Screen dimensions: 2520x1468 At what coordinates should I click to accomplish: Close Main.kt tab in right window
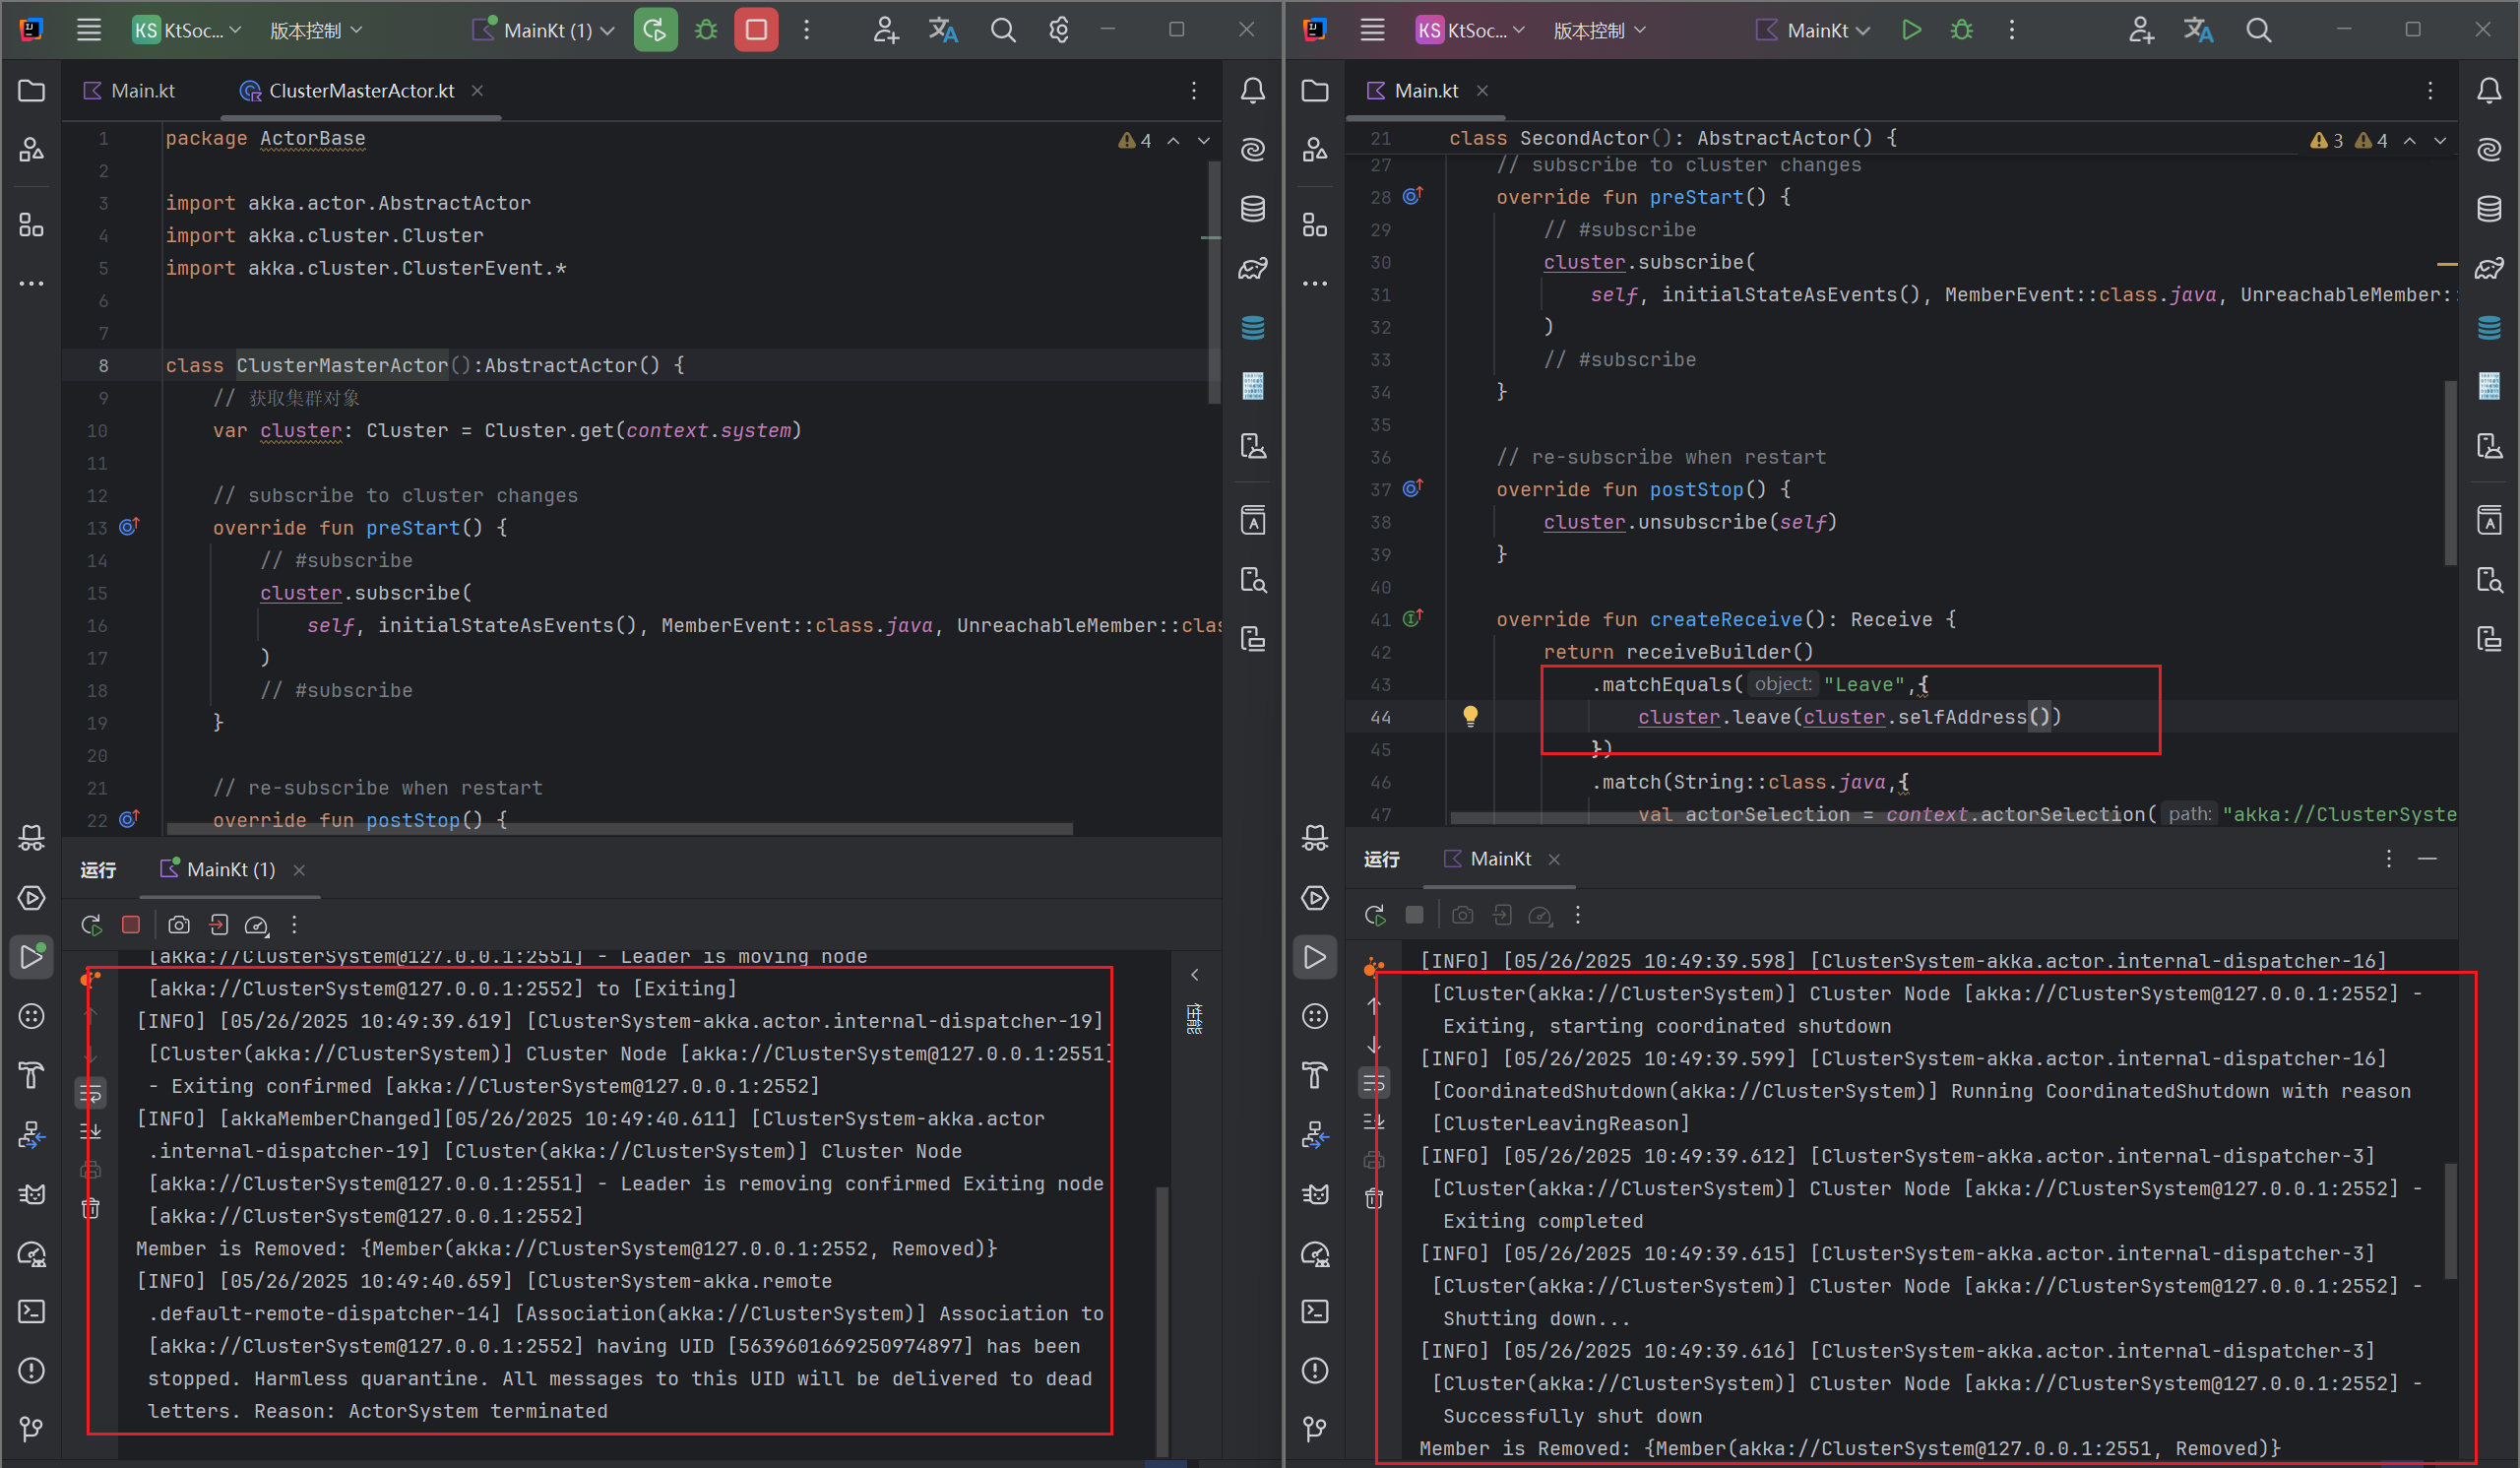point(1482,90)
